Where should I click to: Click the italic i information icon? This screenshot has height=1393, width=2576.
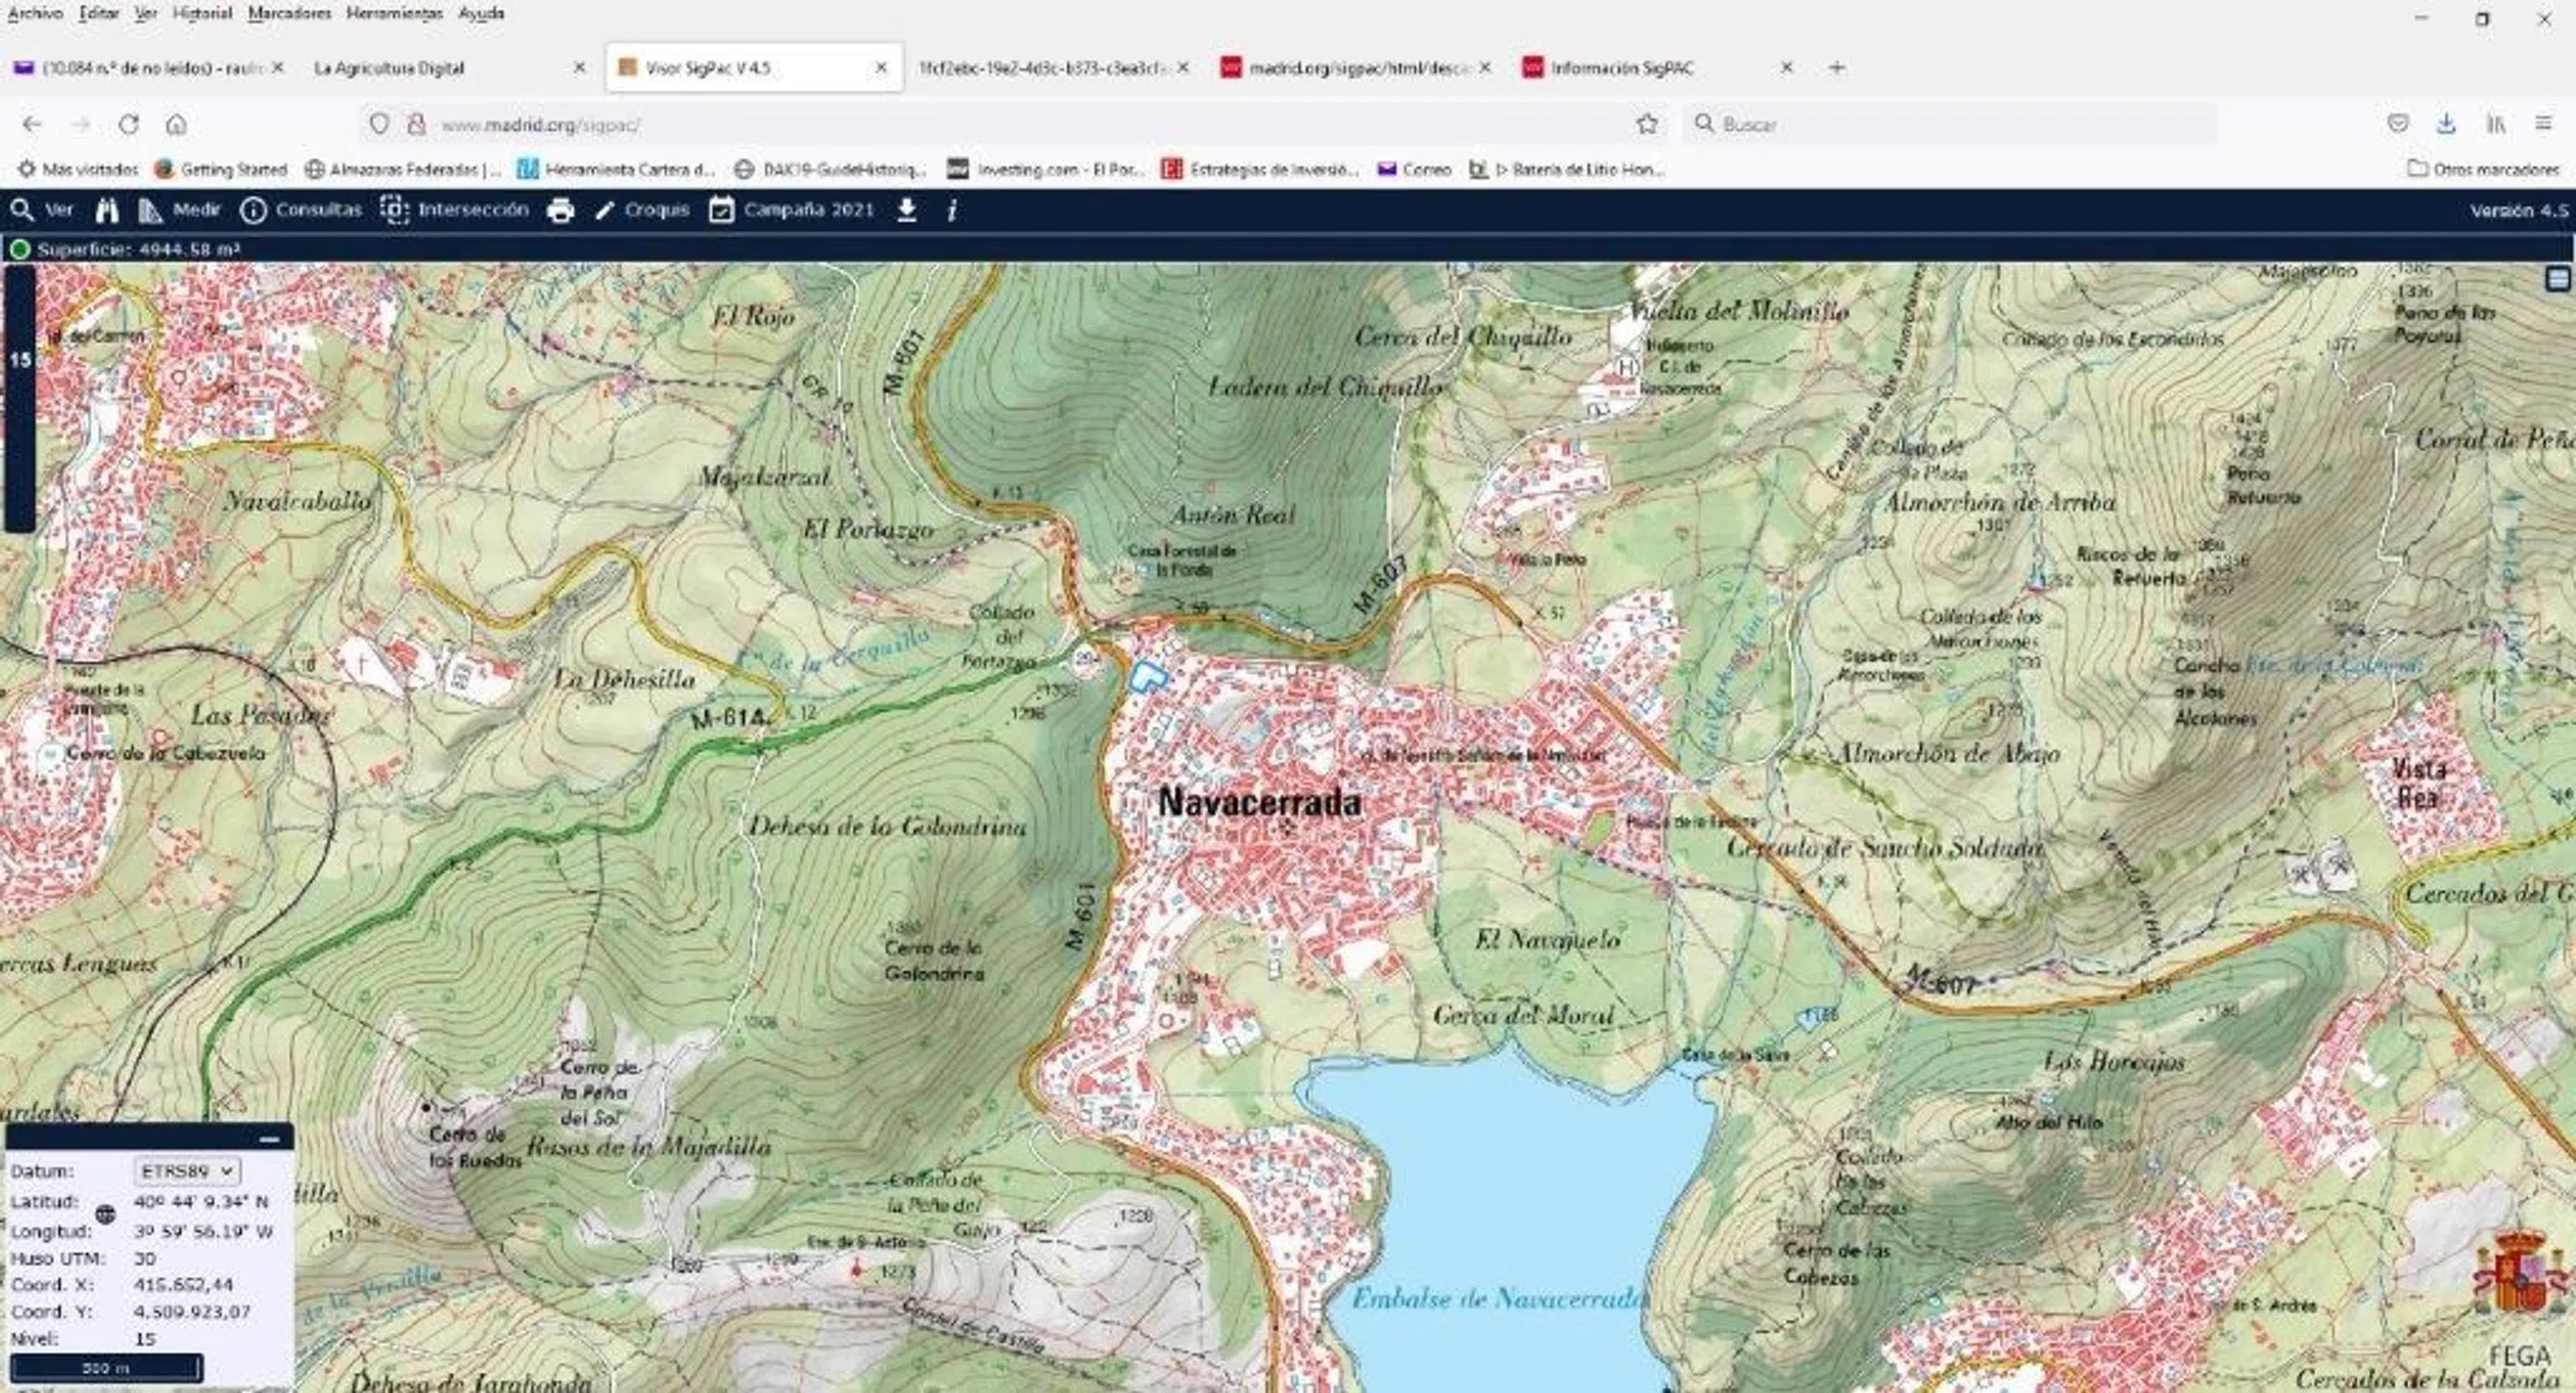pyautogui.click(x=952, y=210)
